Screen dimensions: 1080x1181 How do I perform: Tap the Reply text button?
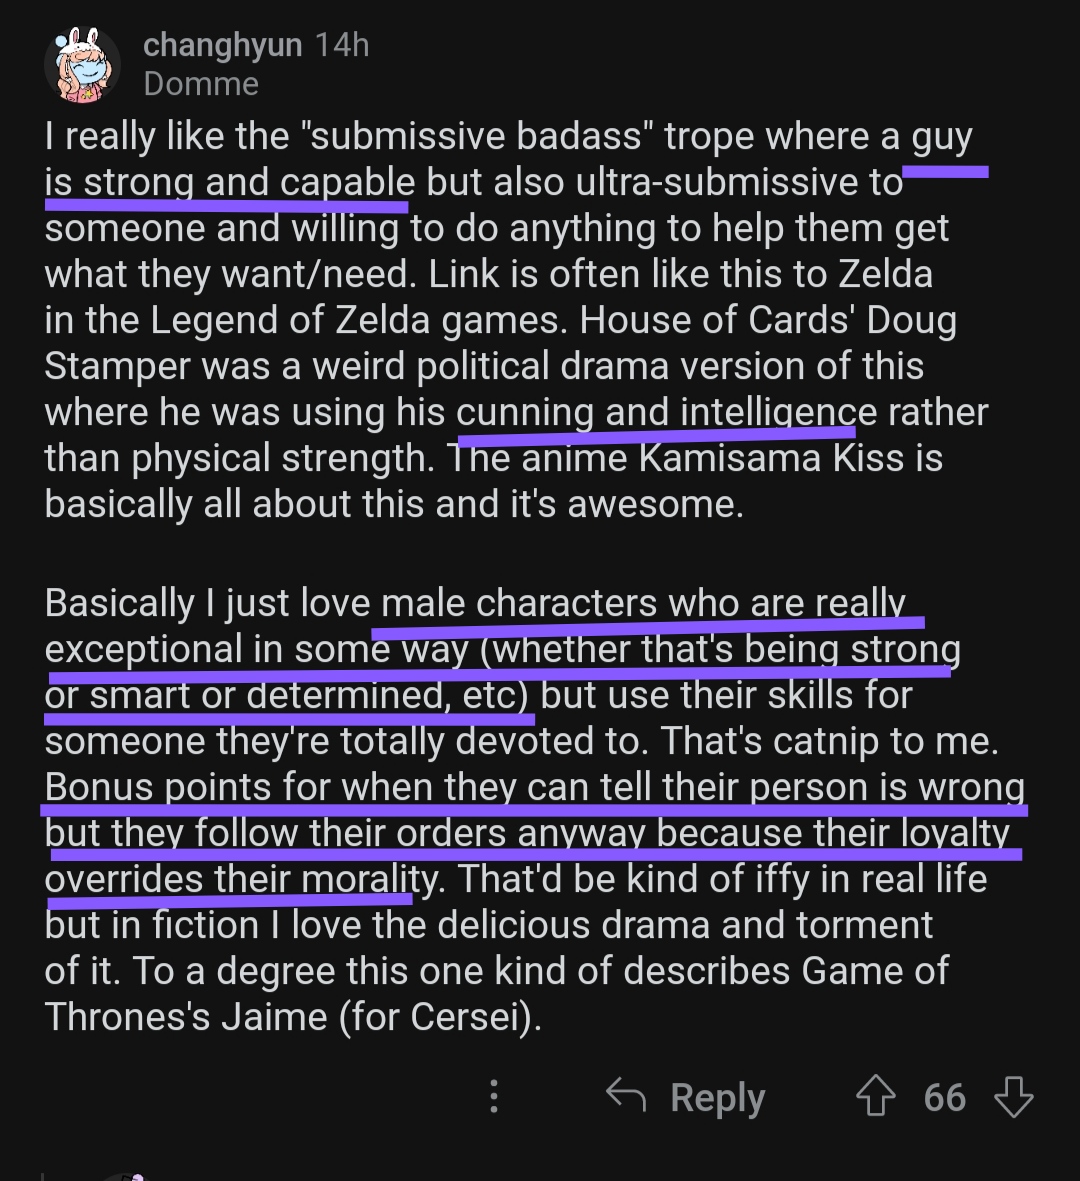pyautogui.click(x=717, y=1097)
